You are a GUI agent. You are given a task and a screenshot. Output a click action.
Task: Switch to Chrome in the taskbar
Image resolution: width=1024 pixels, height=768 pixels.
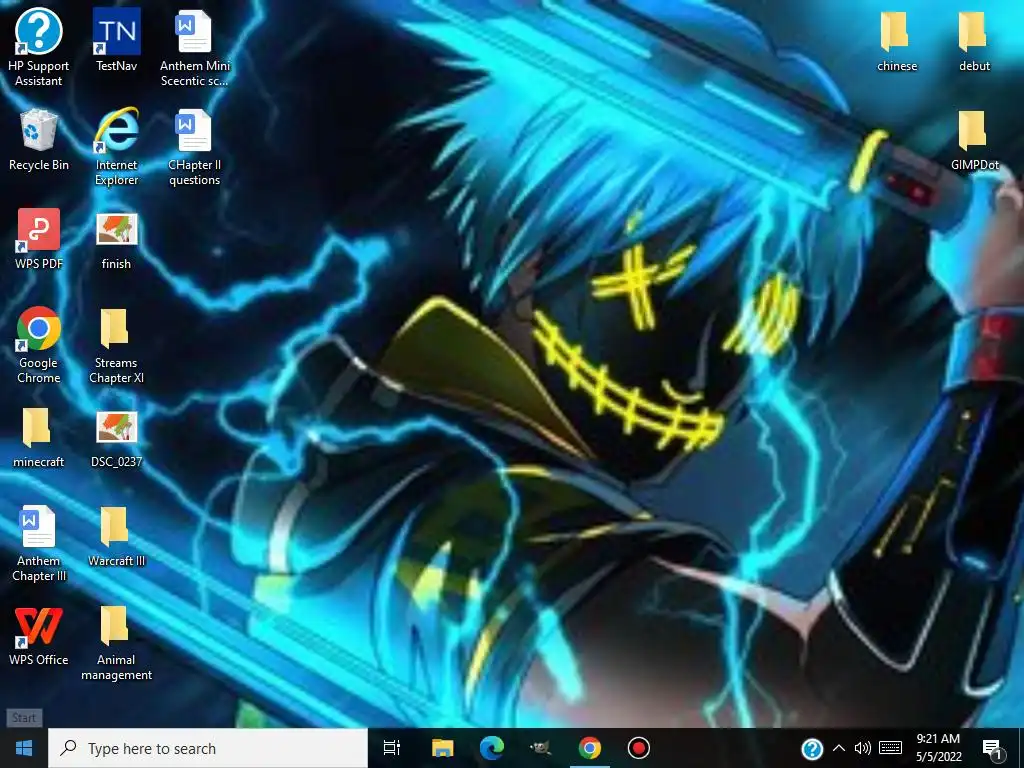tap(590, 748)
